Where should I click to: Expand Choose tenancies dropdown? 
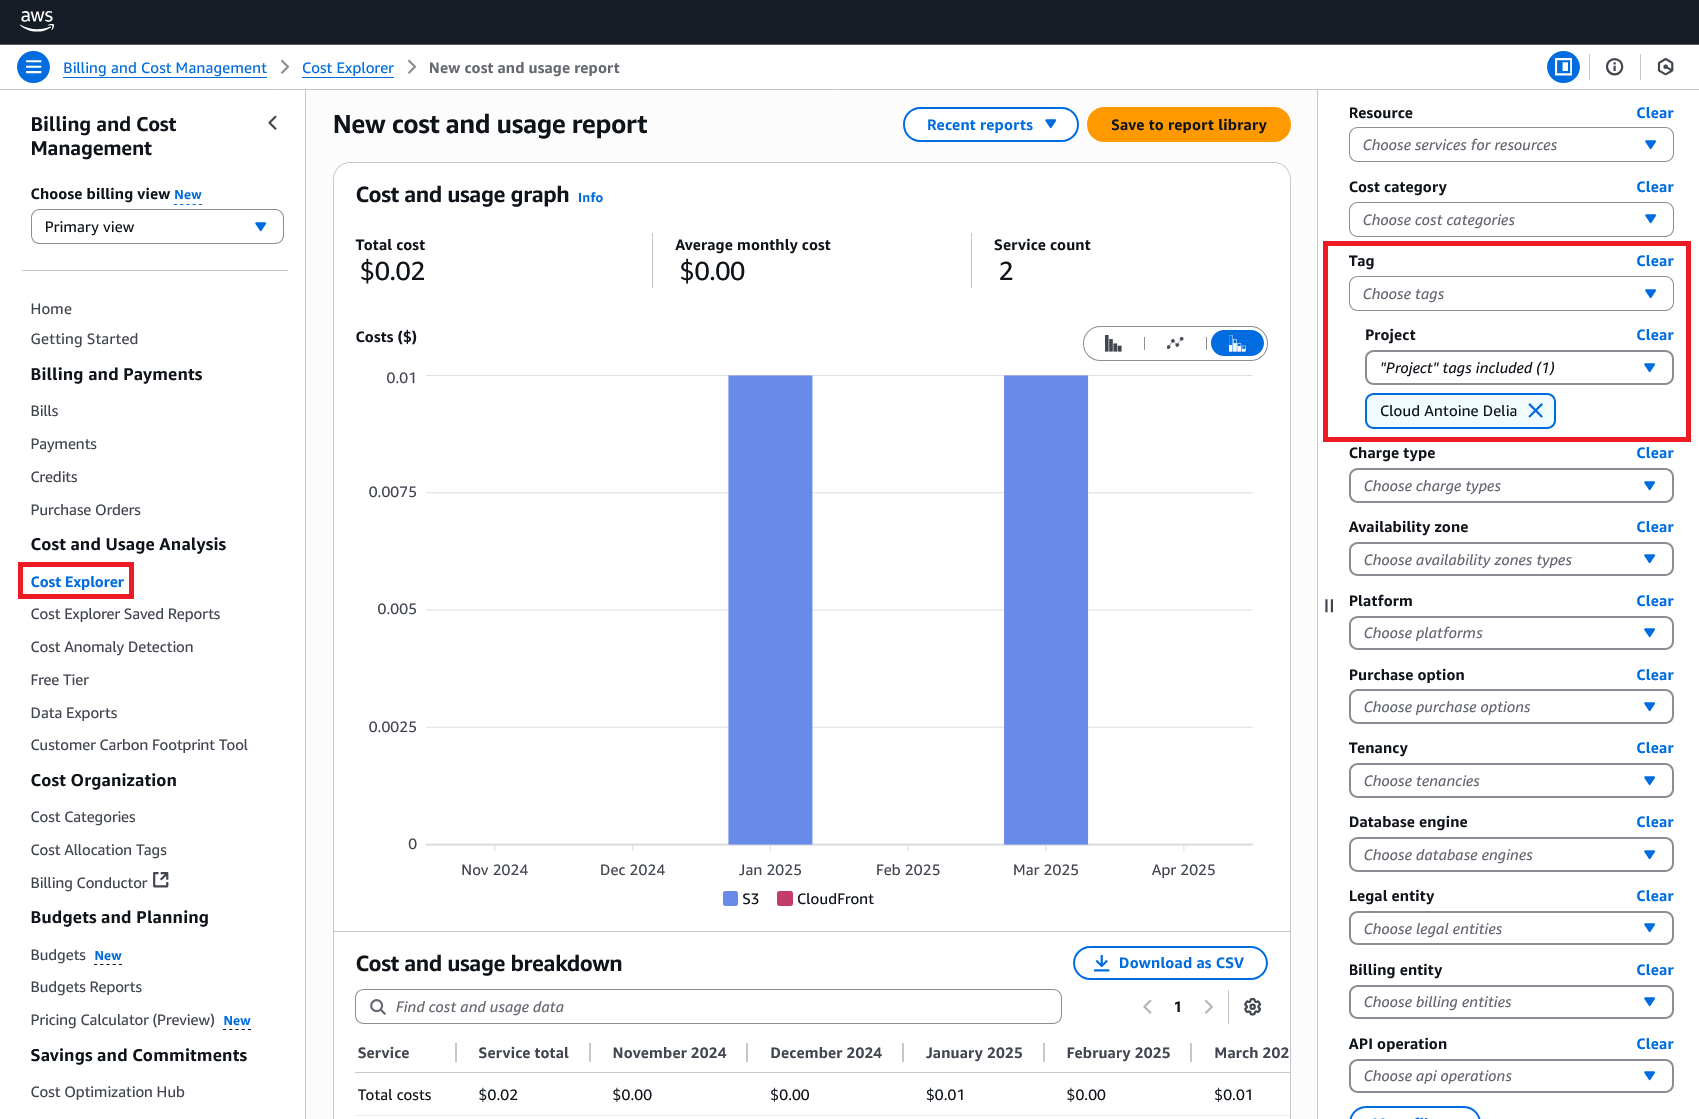tap(1510, 781)
